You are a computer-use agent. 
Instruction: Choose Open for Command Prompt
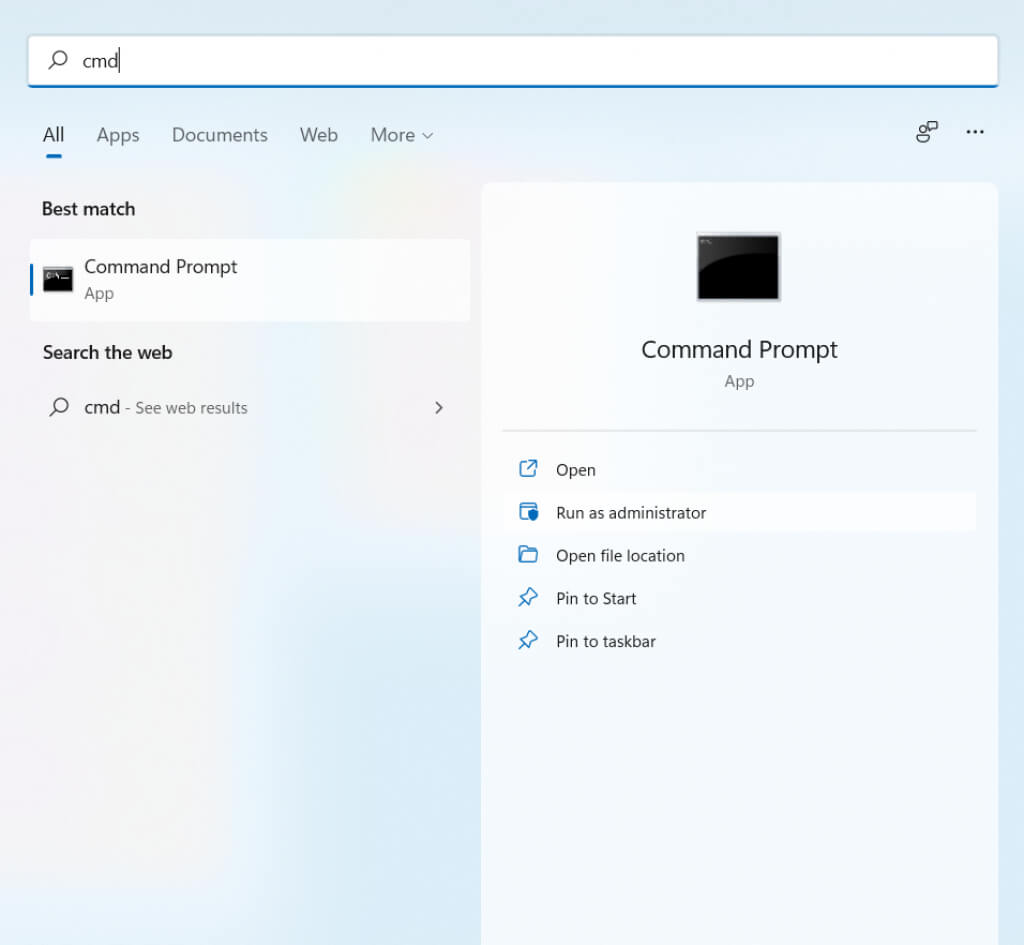click(x=739, y=470)
